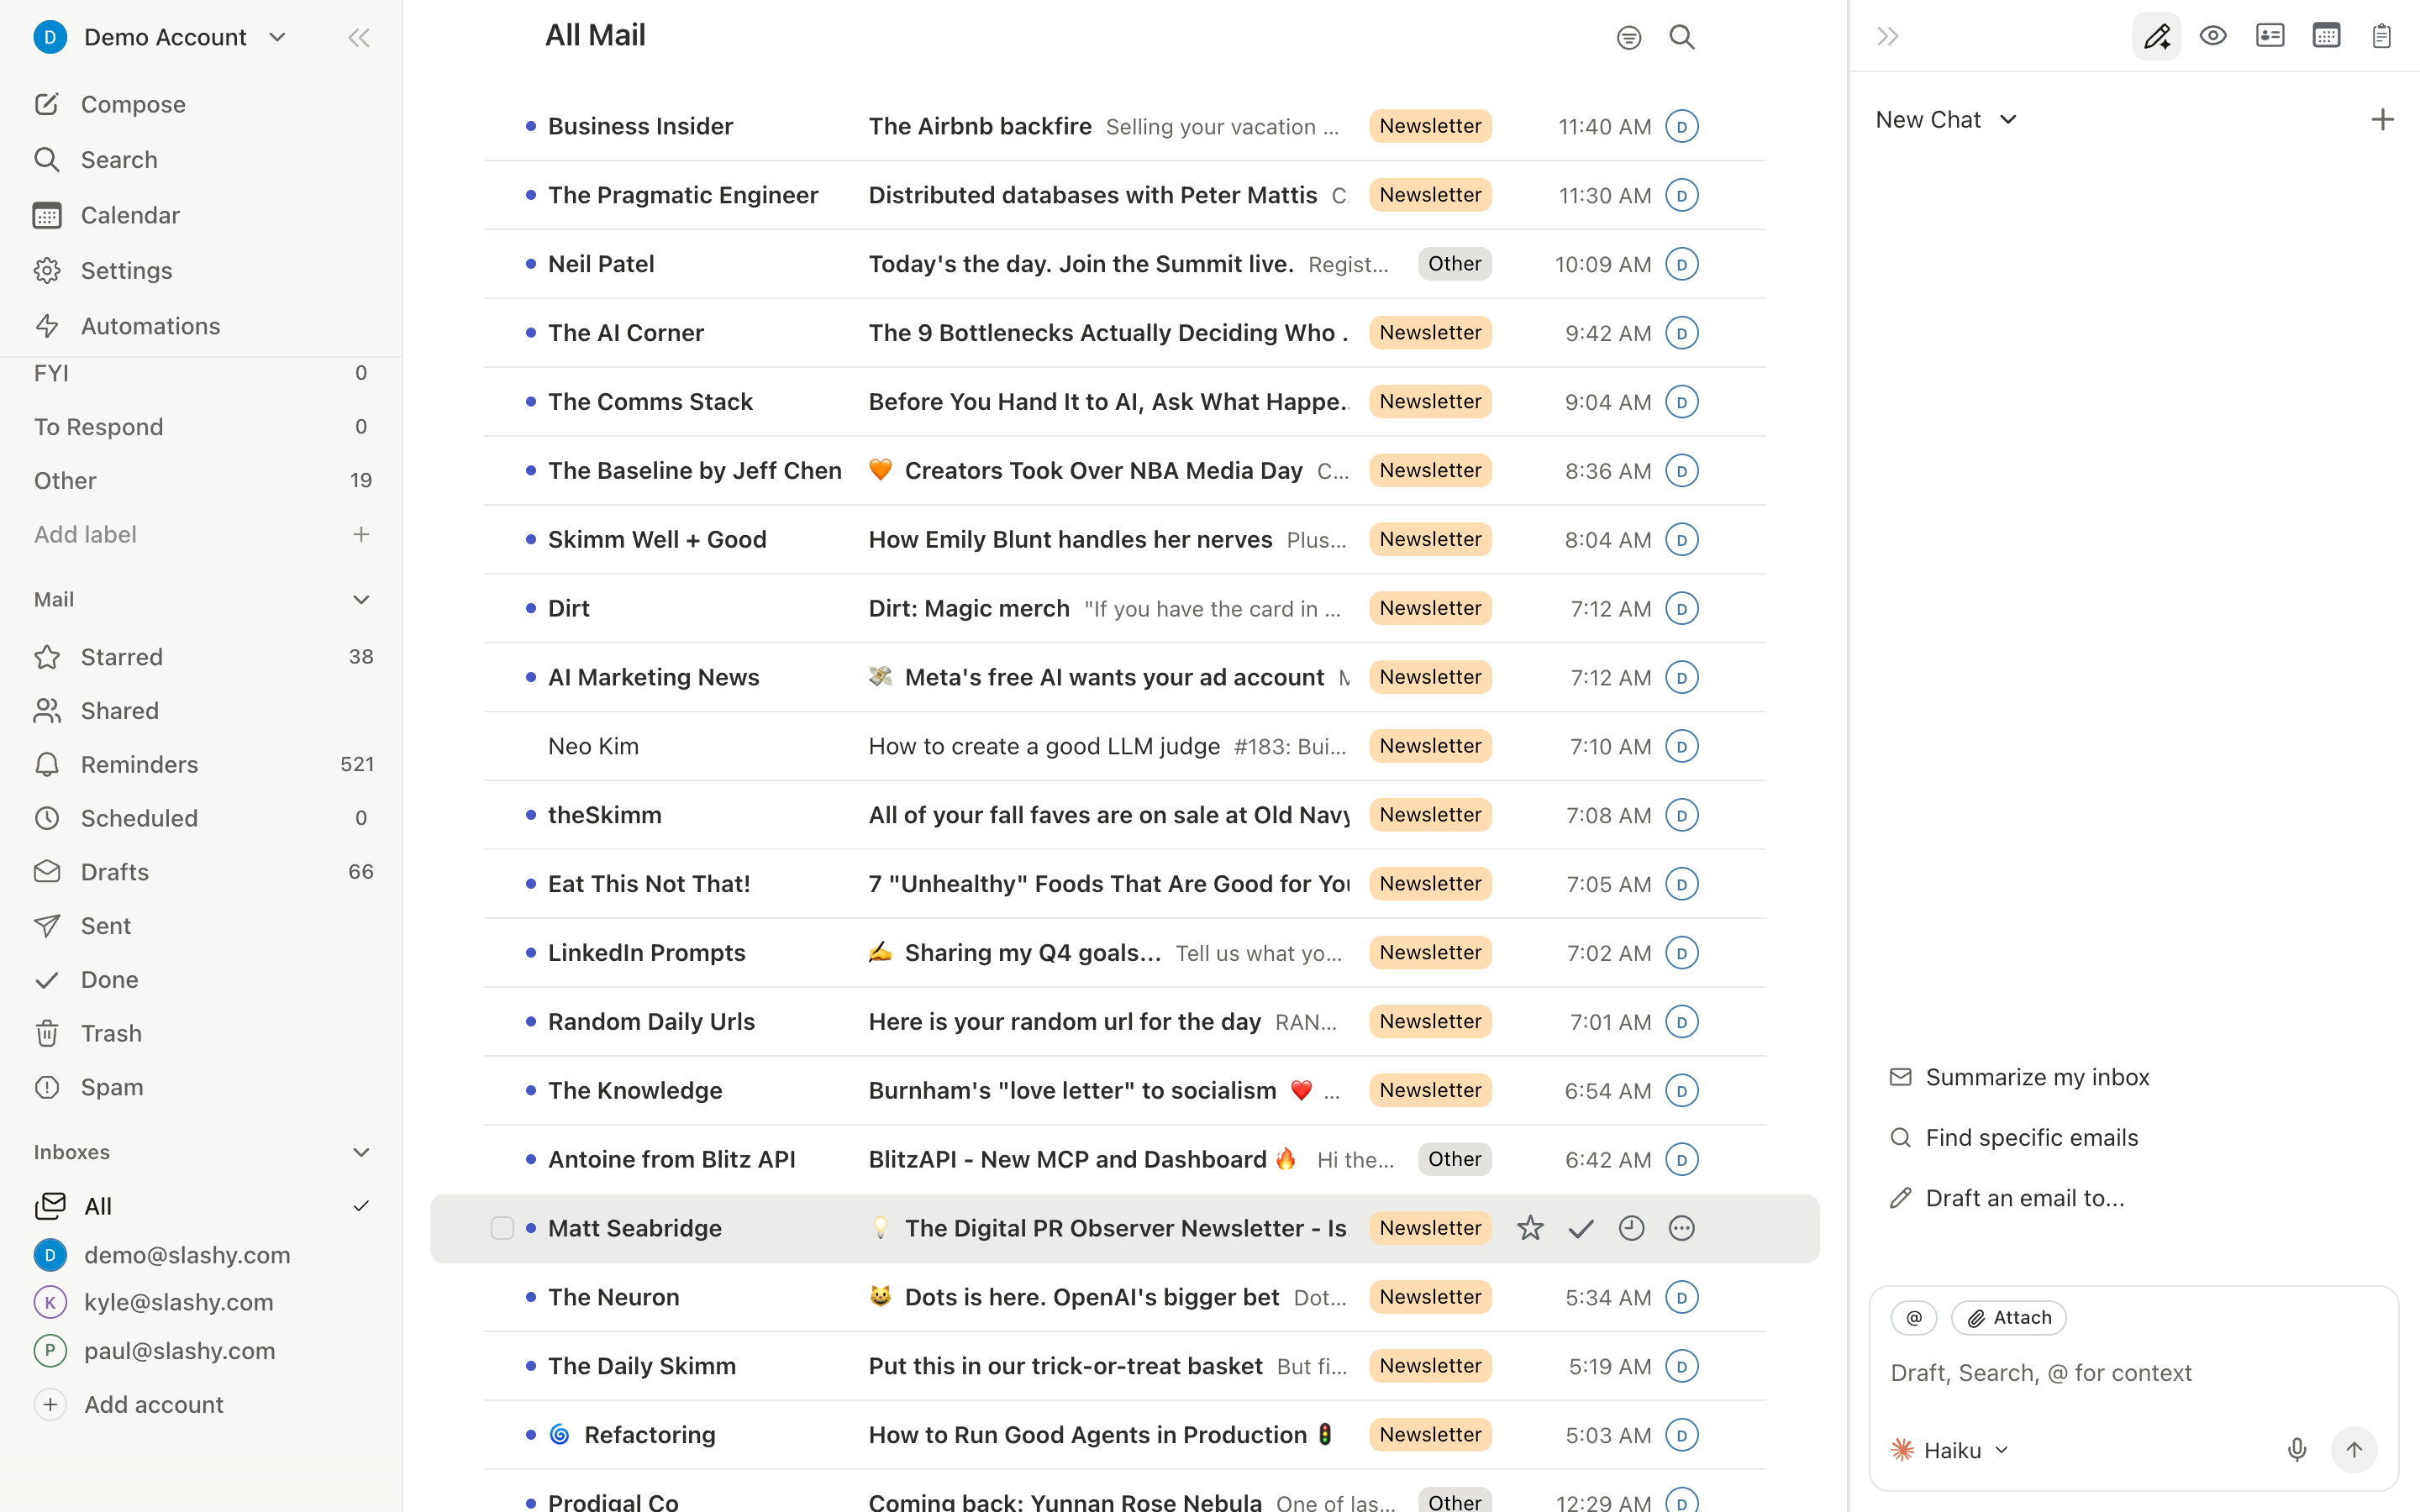Screen dimensions: 2420x1512
Task: Check the checkbox for Matt Seabridge email
Action: tap(502, 1228)
